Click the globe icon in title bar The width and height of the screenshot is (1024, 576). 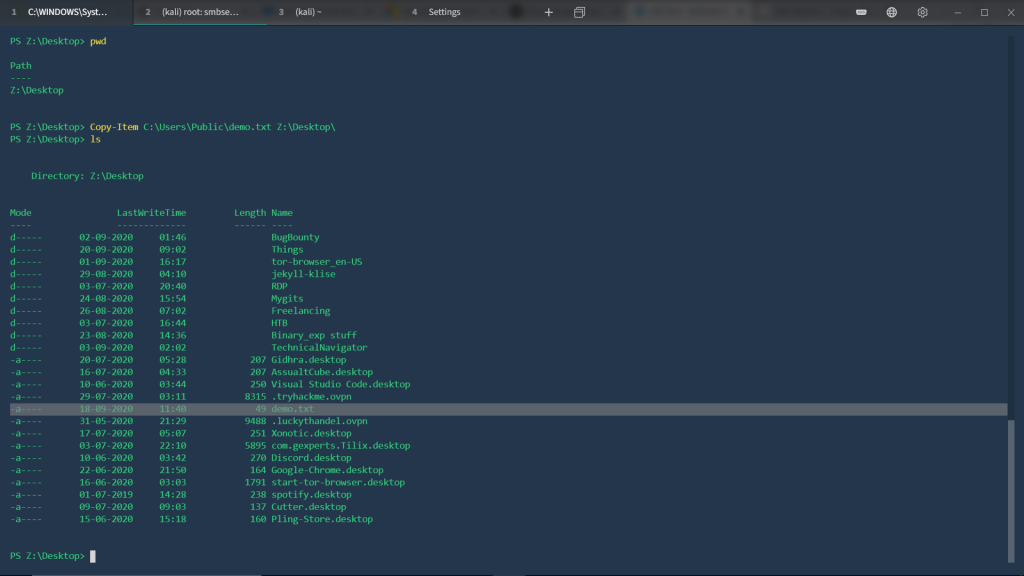tap(891, 12)
